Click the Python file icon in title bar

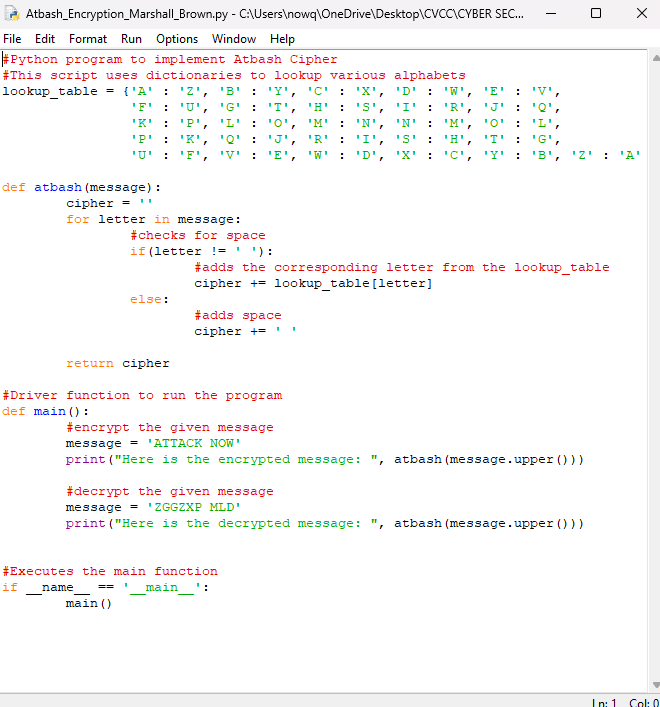click(12, 14)
